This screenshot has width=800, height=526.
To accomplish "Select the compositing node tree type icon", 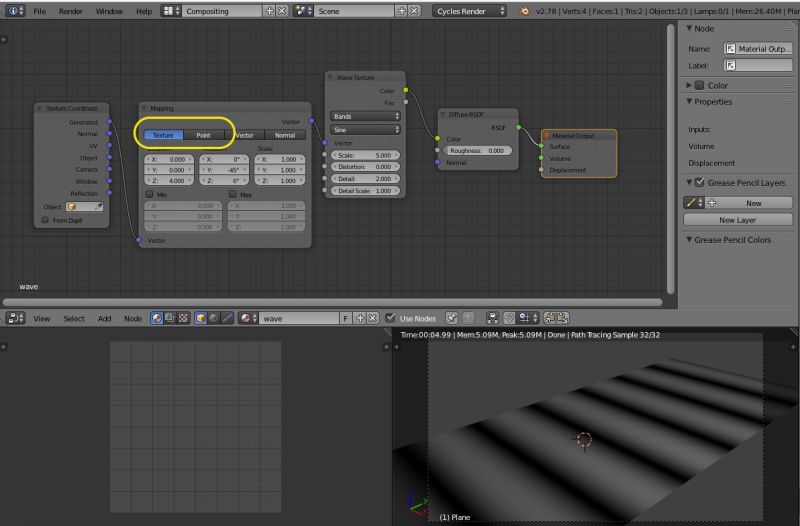I will [x=170, y=318].
